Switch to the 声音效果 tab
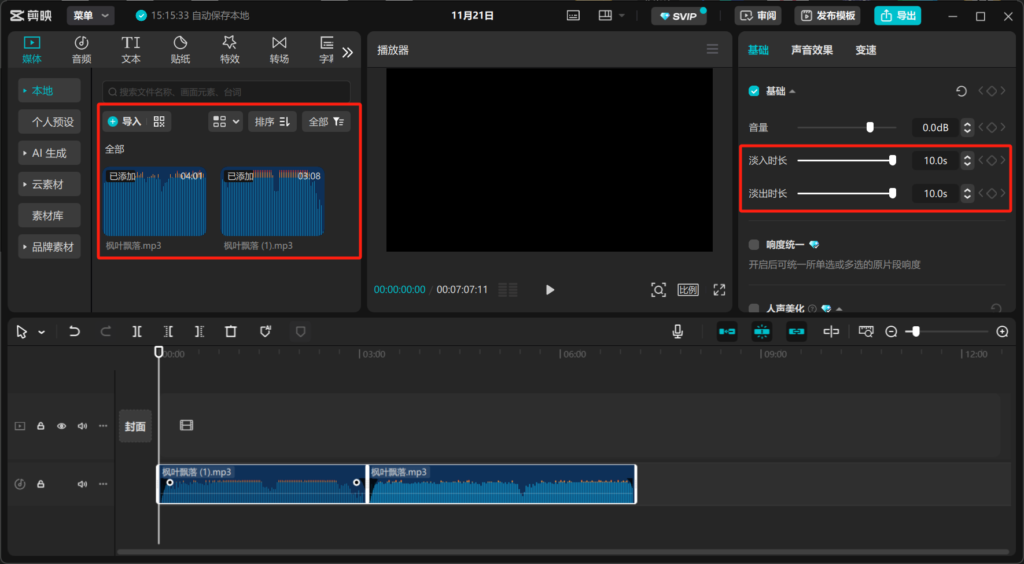Screen dimensions: 1024x564 point(811,50)
